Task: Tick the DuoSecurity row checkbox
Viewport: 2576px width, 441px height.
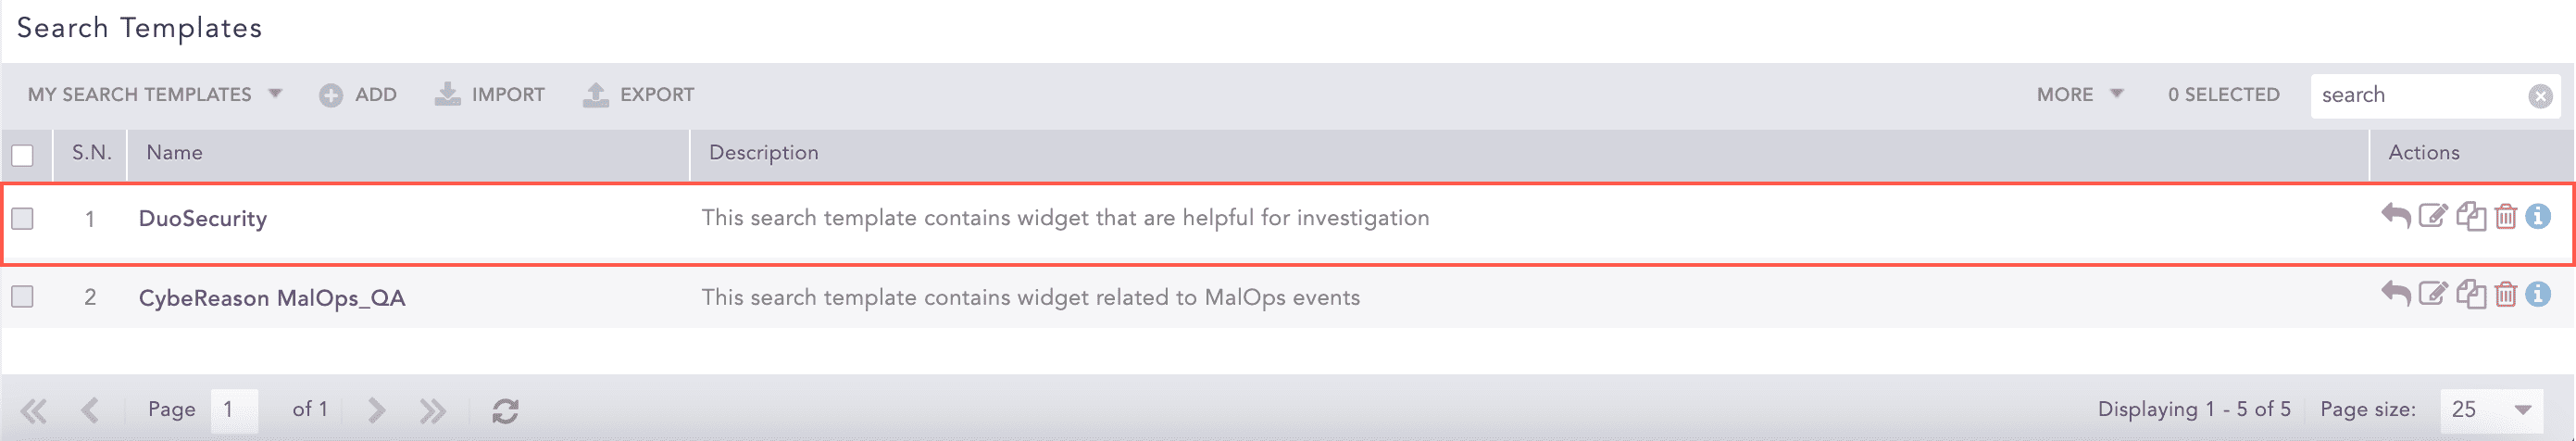Action: pos(22,218)
